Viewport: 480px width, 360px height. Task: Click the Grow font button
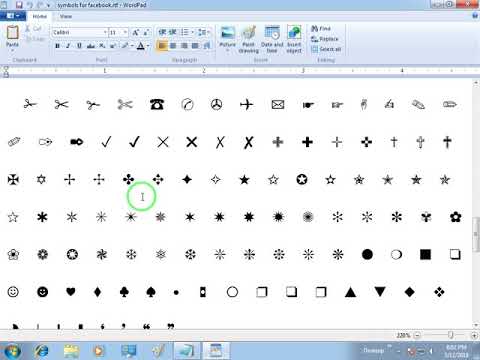135,32
